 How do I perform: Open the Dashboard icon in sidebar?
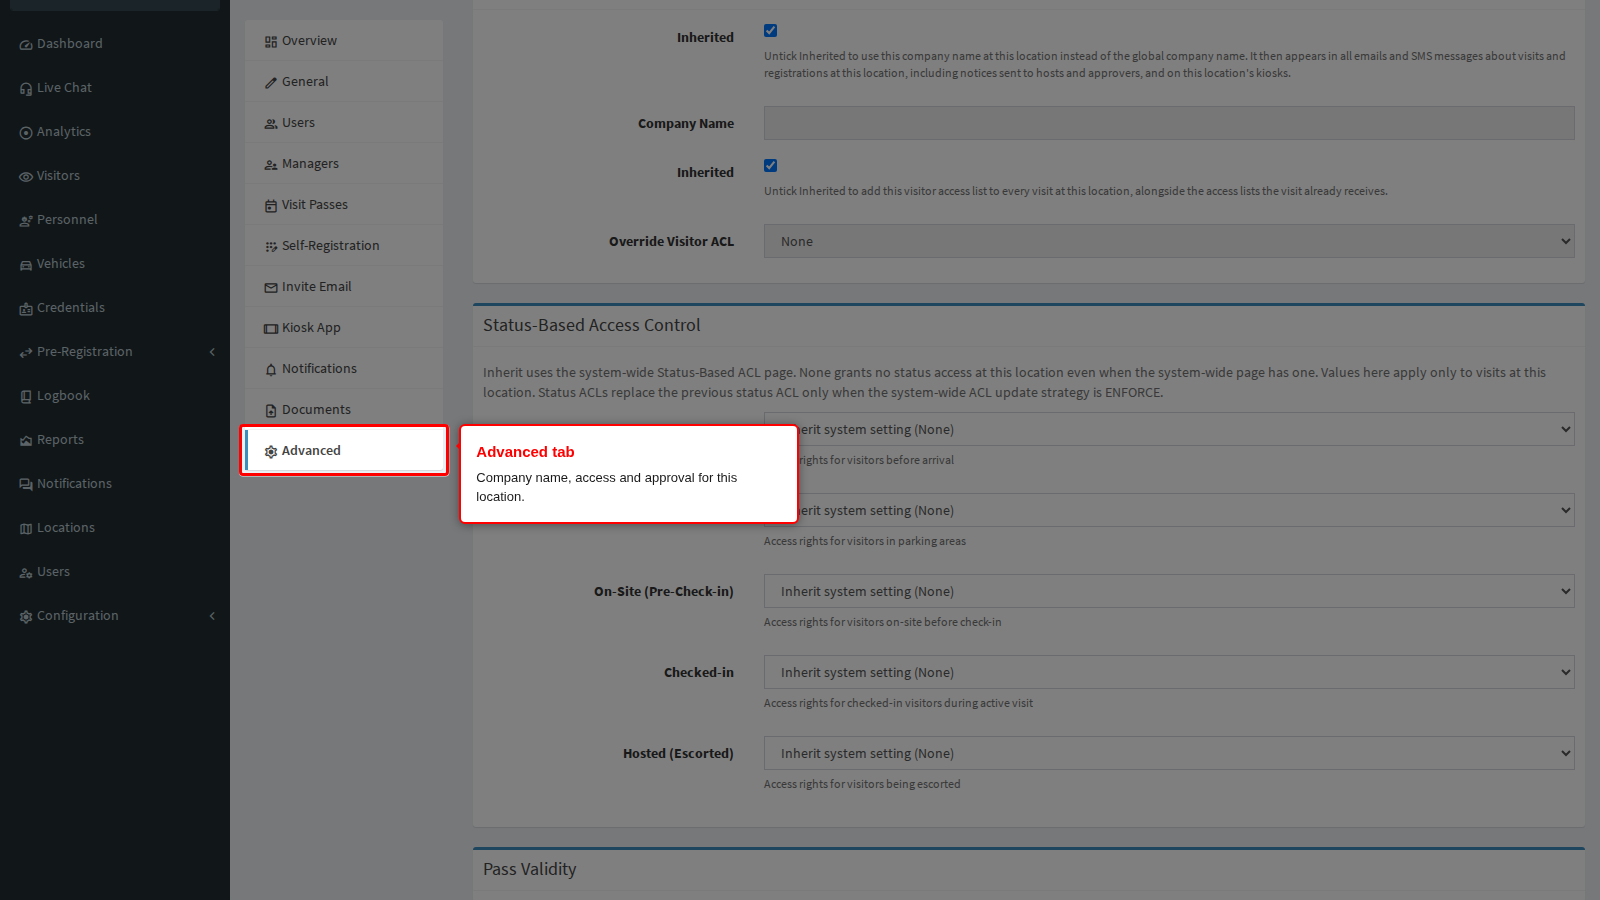point(26,45)
